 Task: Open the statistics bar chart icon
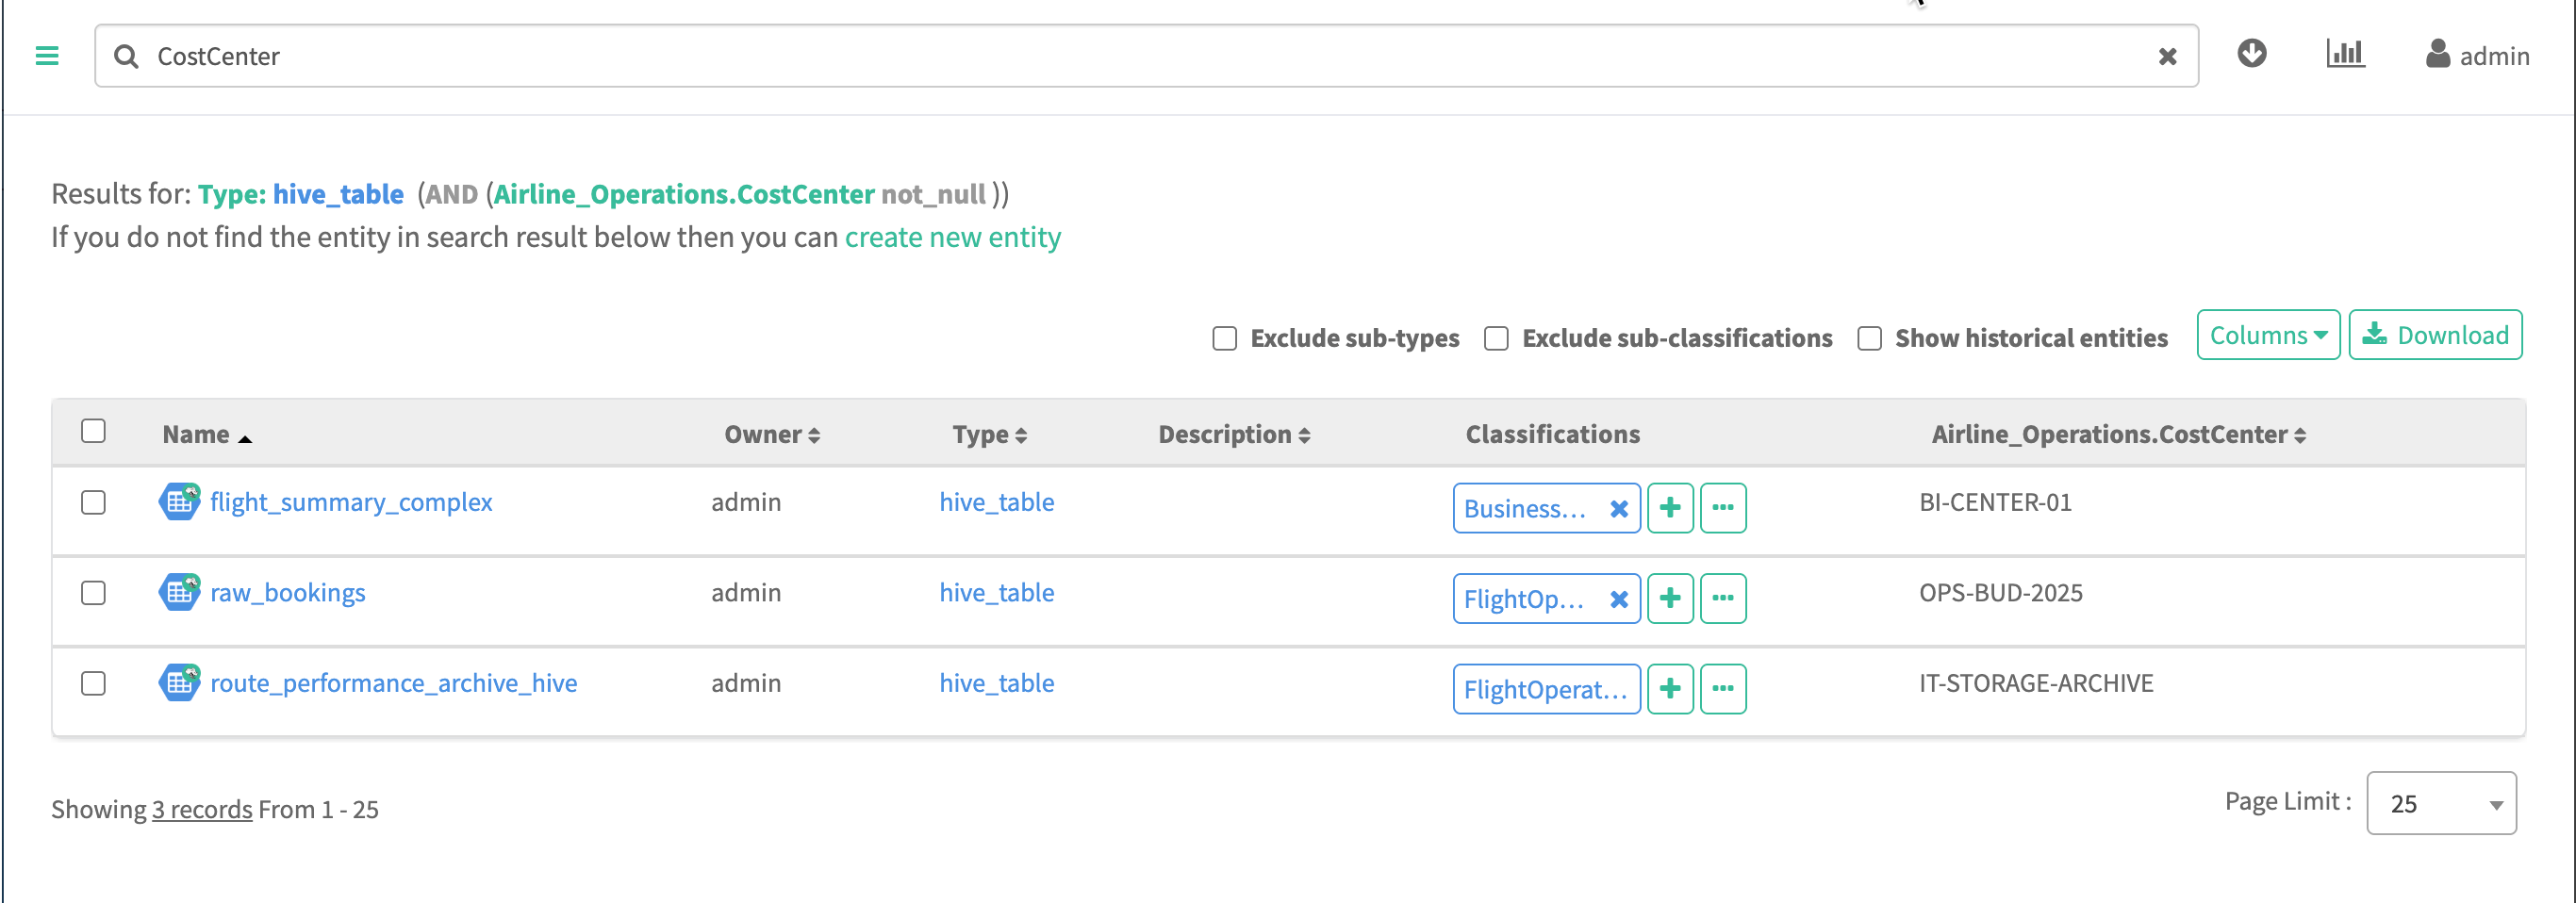click(2344, 54)
